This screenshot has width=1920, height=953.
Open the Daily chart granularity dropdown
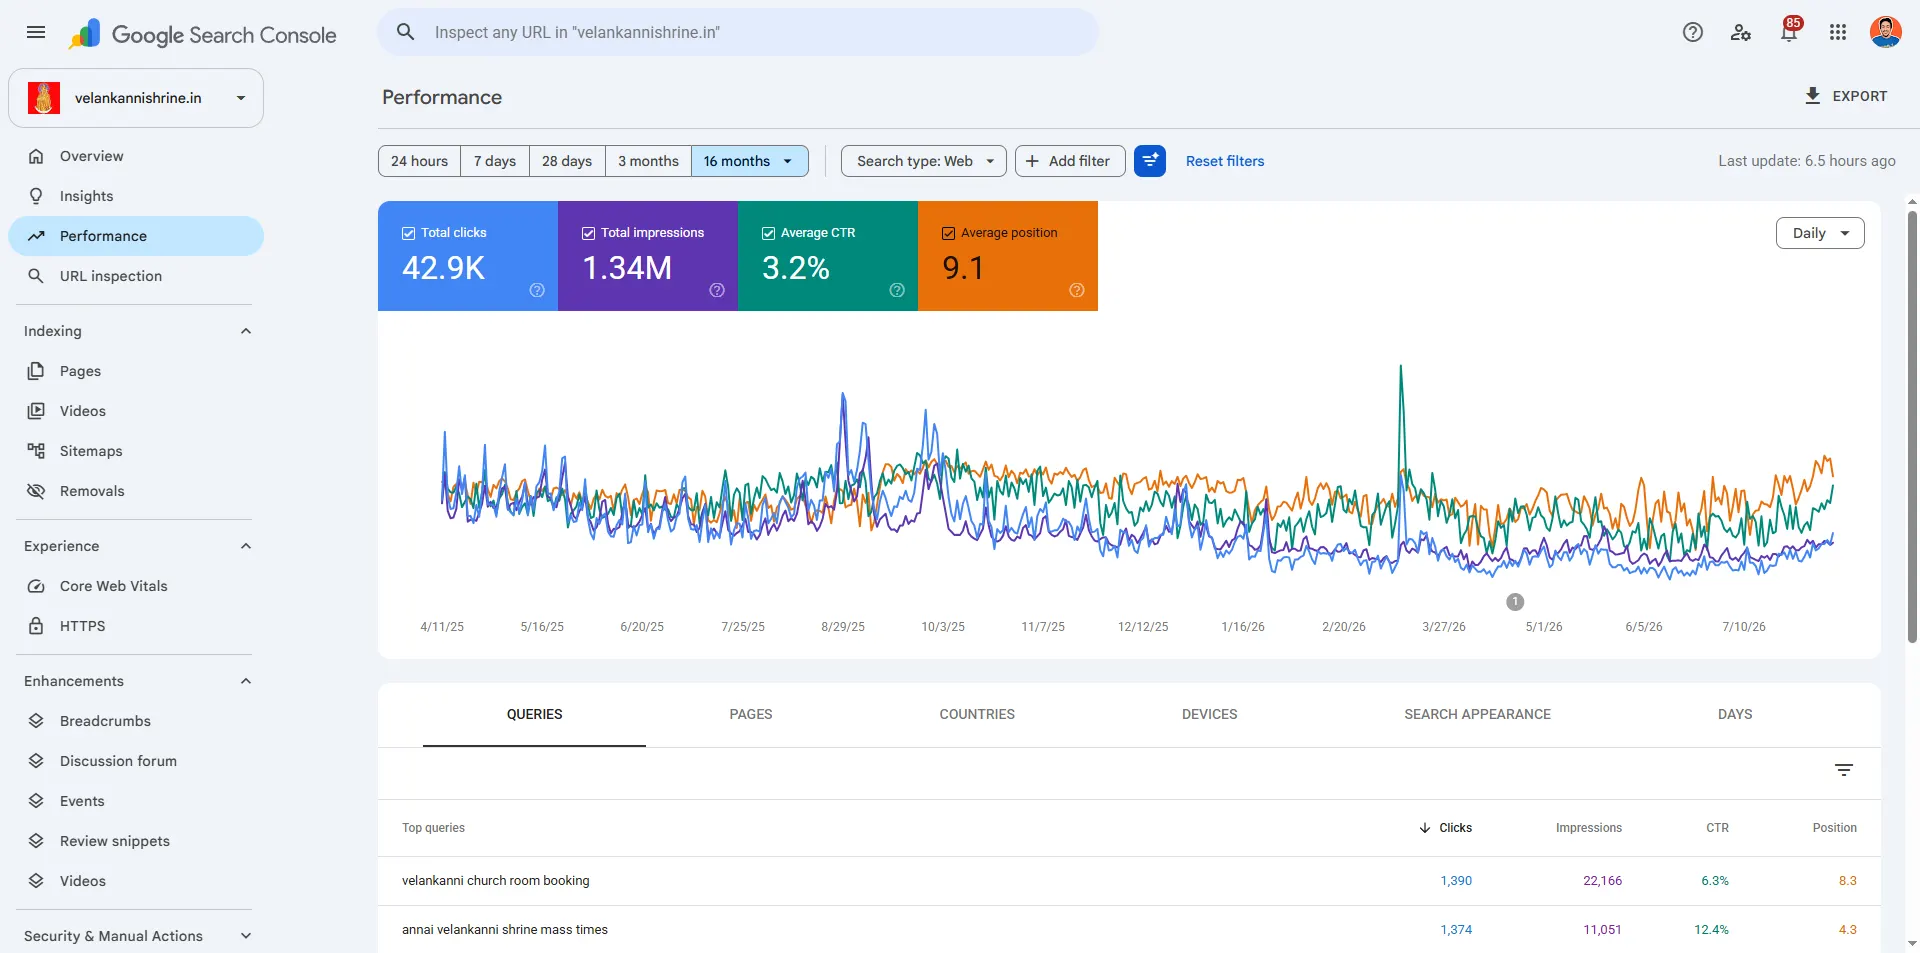point(1820,233)
